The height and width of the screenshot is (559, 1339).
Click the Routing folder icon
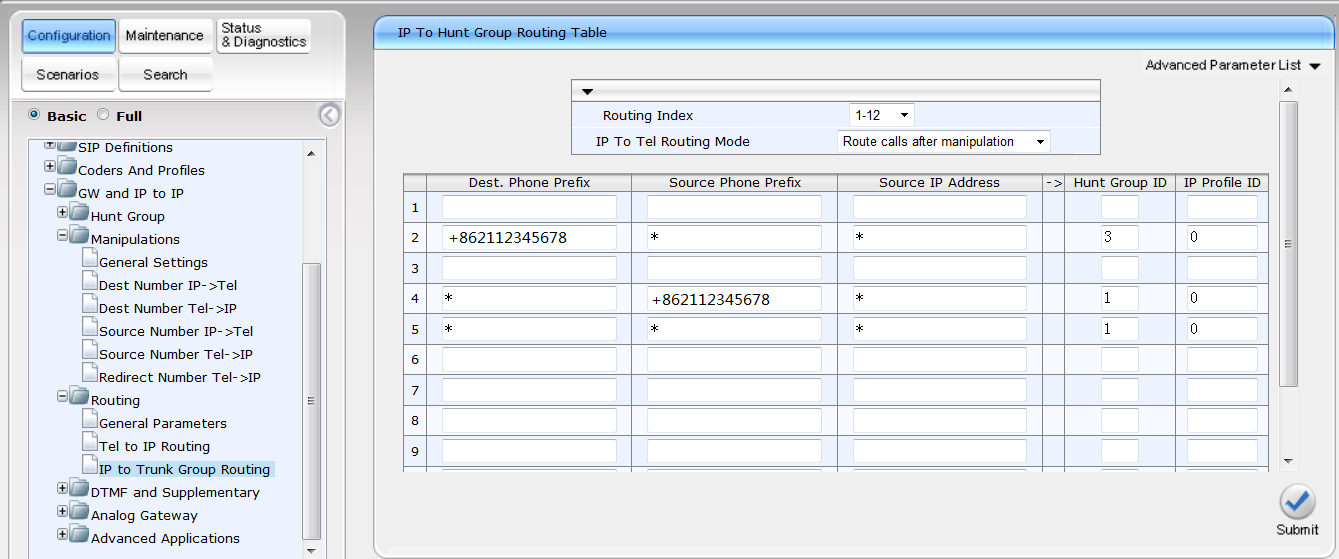pyautogui.click(x=79, y=397)
